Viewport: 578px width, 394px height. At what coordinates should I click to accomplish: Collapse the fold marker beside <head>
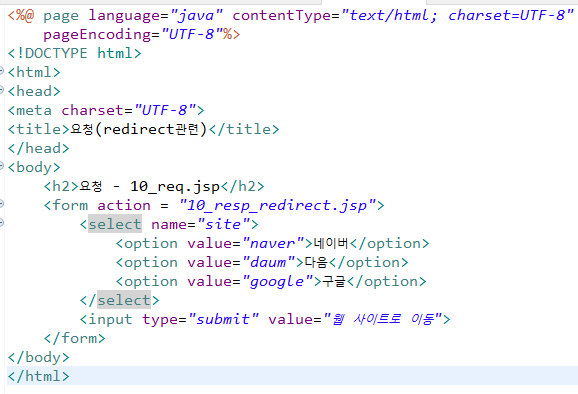click(1, 89)
